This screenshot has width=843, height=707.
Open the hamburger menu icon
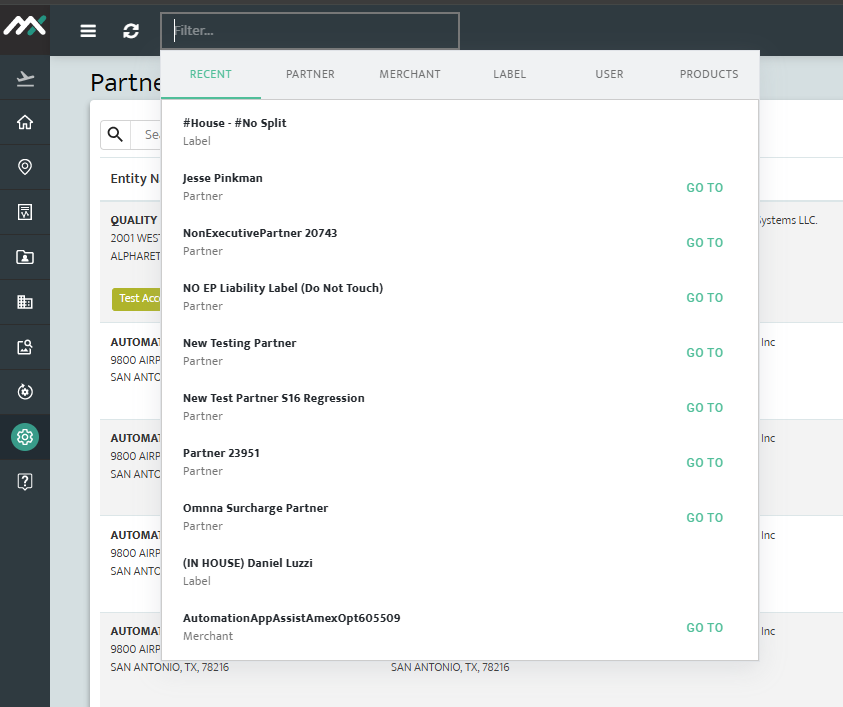pyautogui.click(x=88, y=31)
